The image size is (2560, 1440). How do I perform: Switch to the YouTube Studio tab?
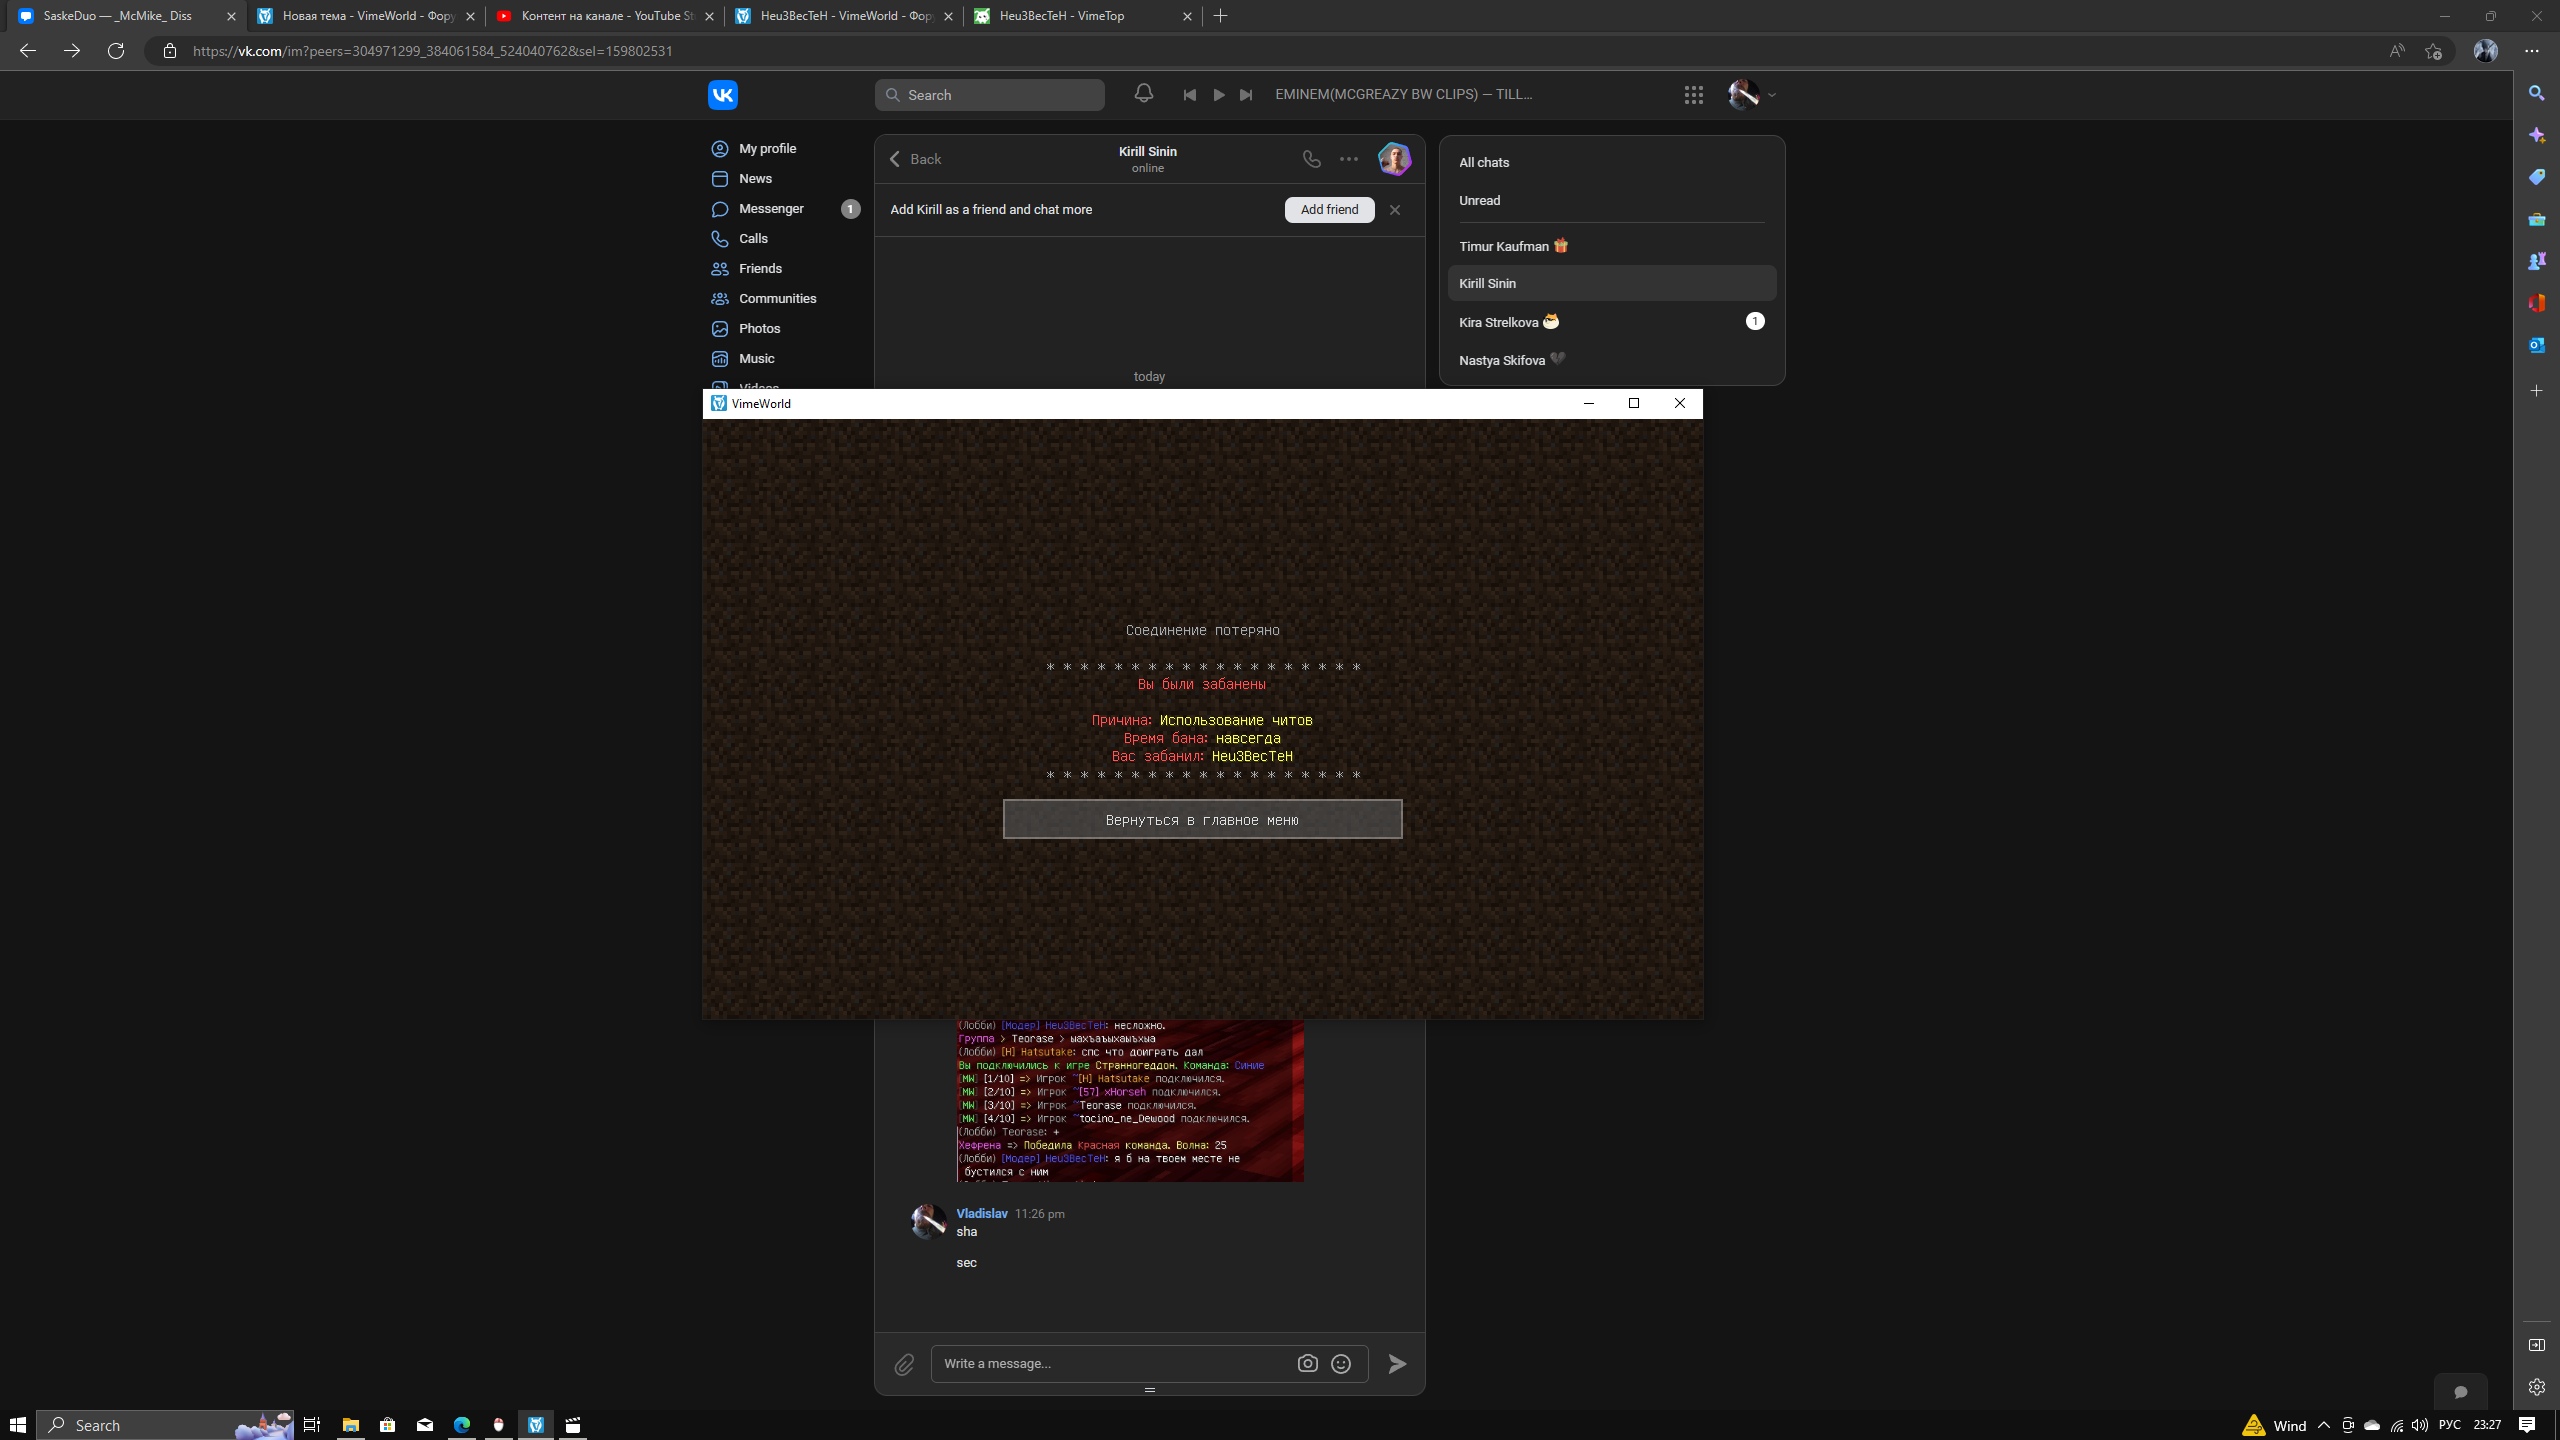tap(600, 16)
